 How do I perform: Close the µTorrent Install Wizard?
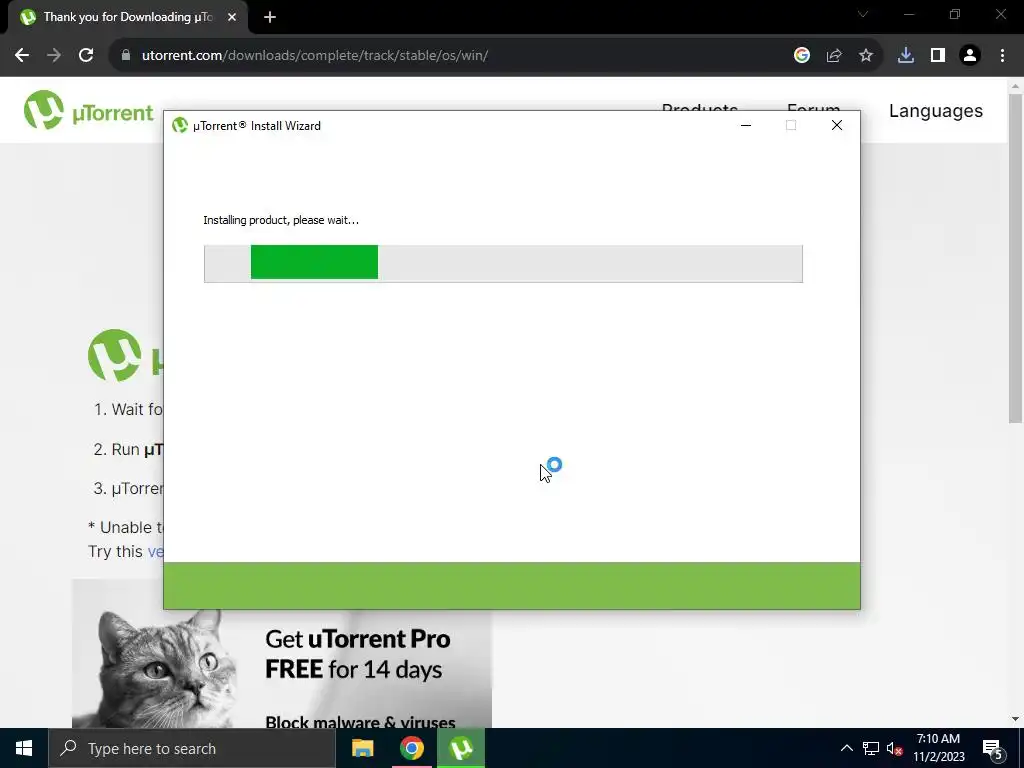click(837, 125)
